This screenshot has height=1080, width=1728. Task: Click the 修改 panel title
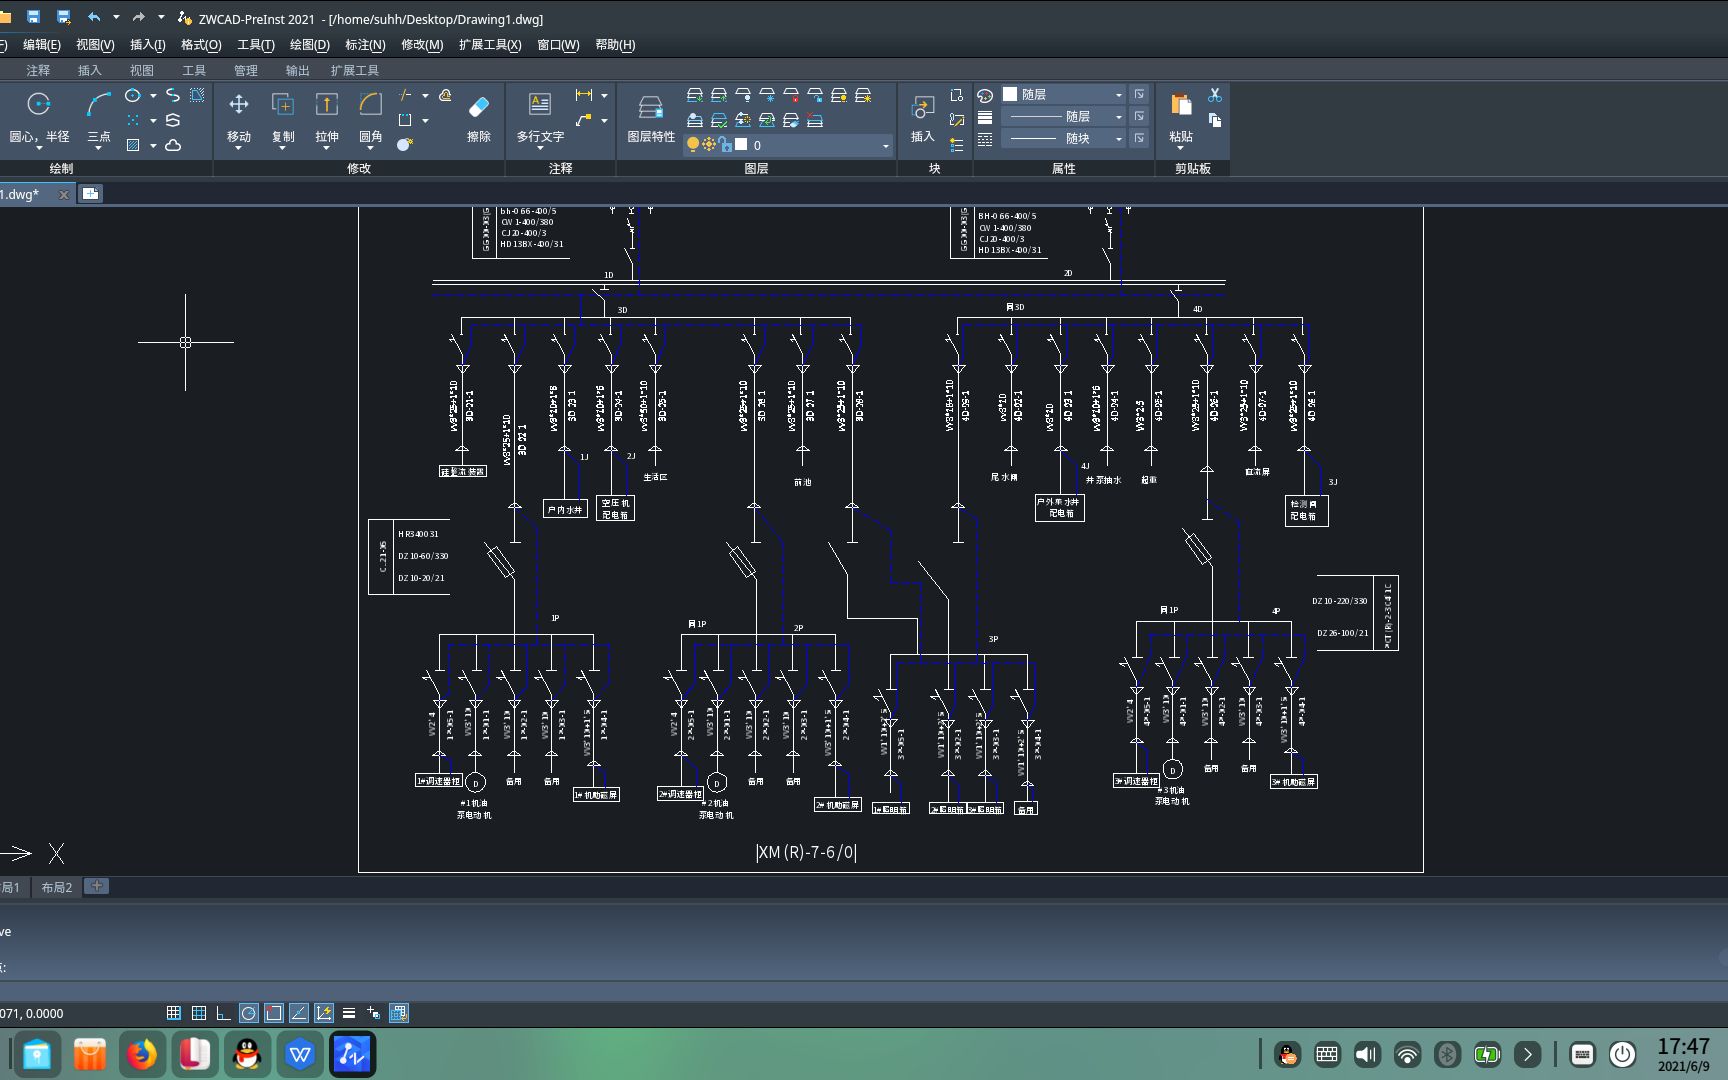pyautogui.click(x=359, y=168)
